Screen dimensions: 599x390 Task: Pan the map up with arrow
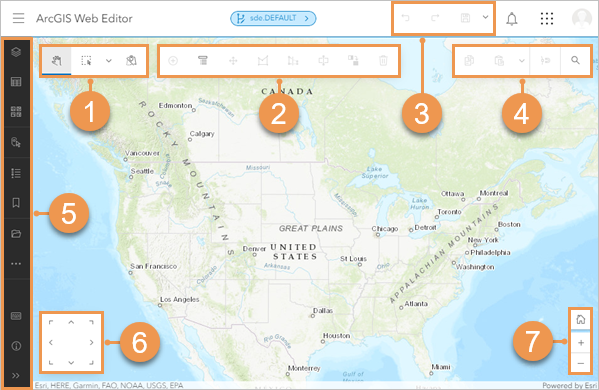click(71, 322)
